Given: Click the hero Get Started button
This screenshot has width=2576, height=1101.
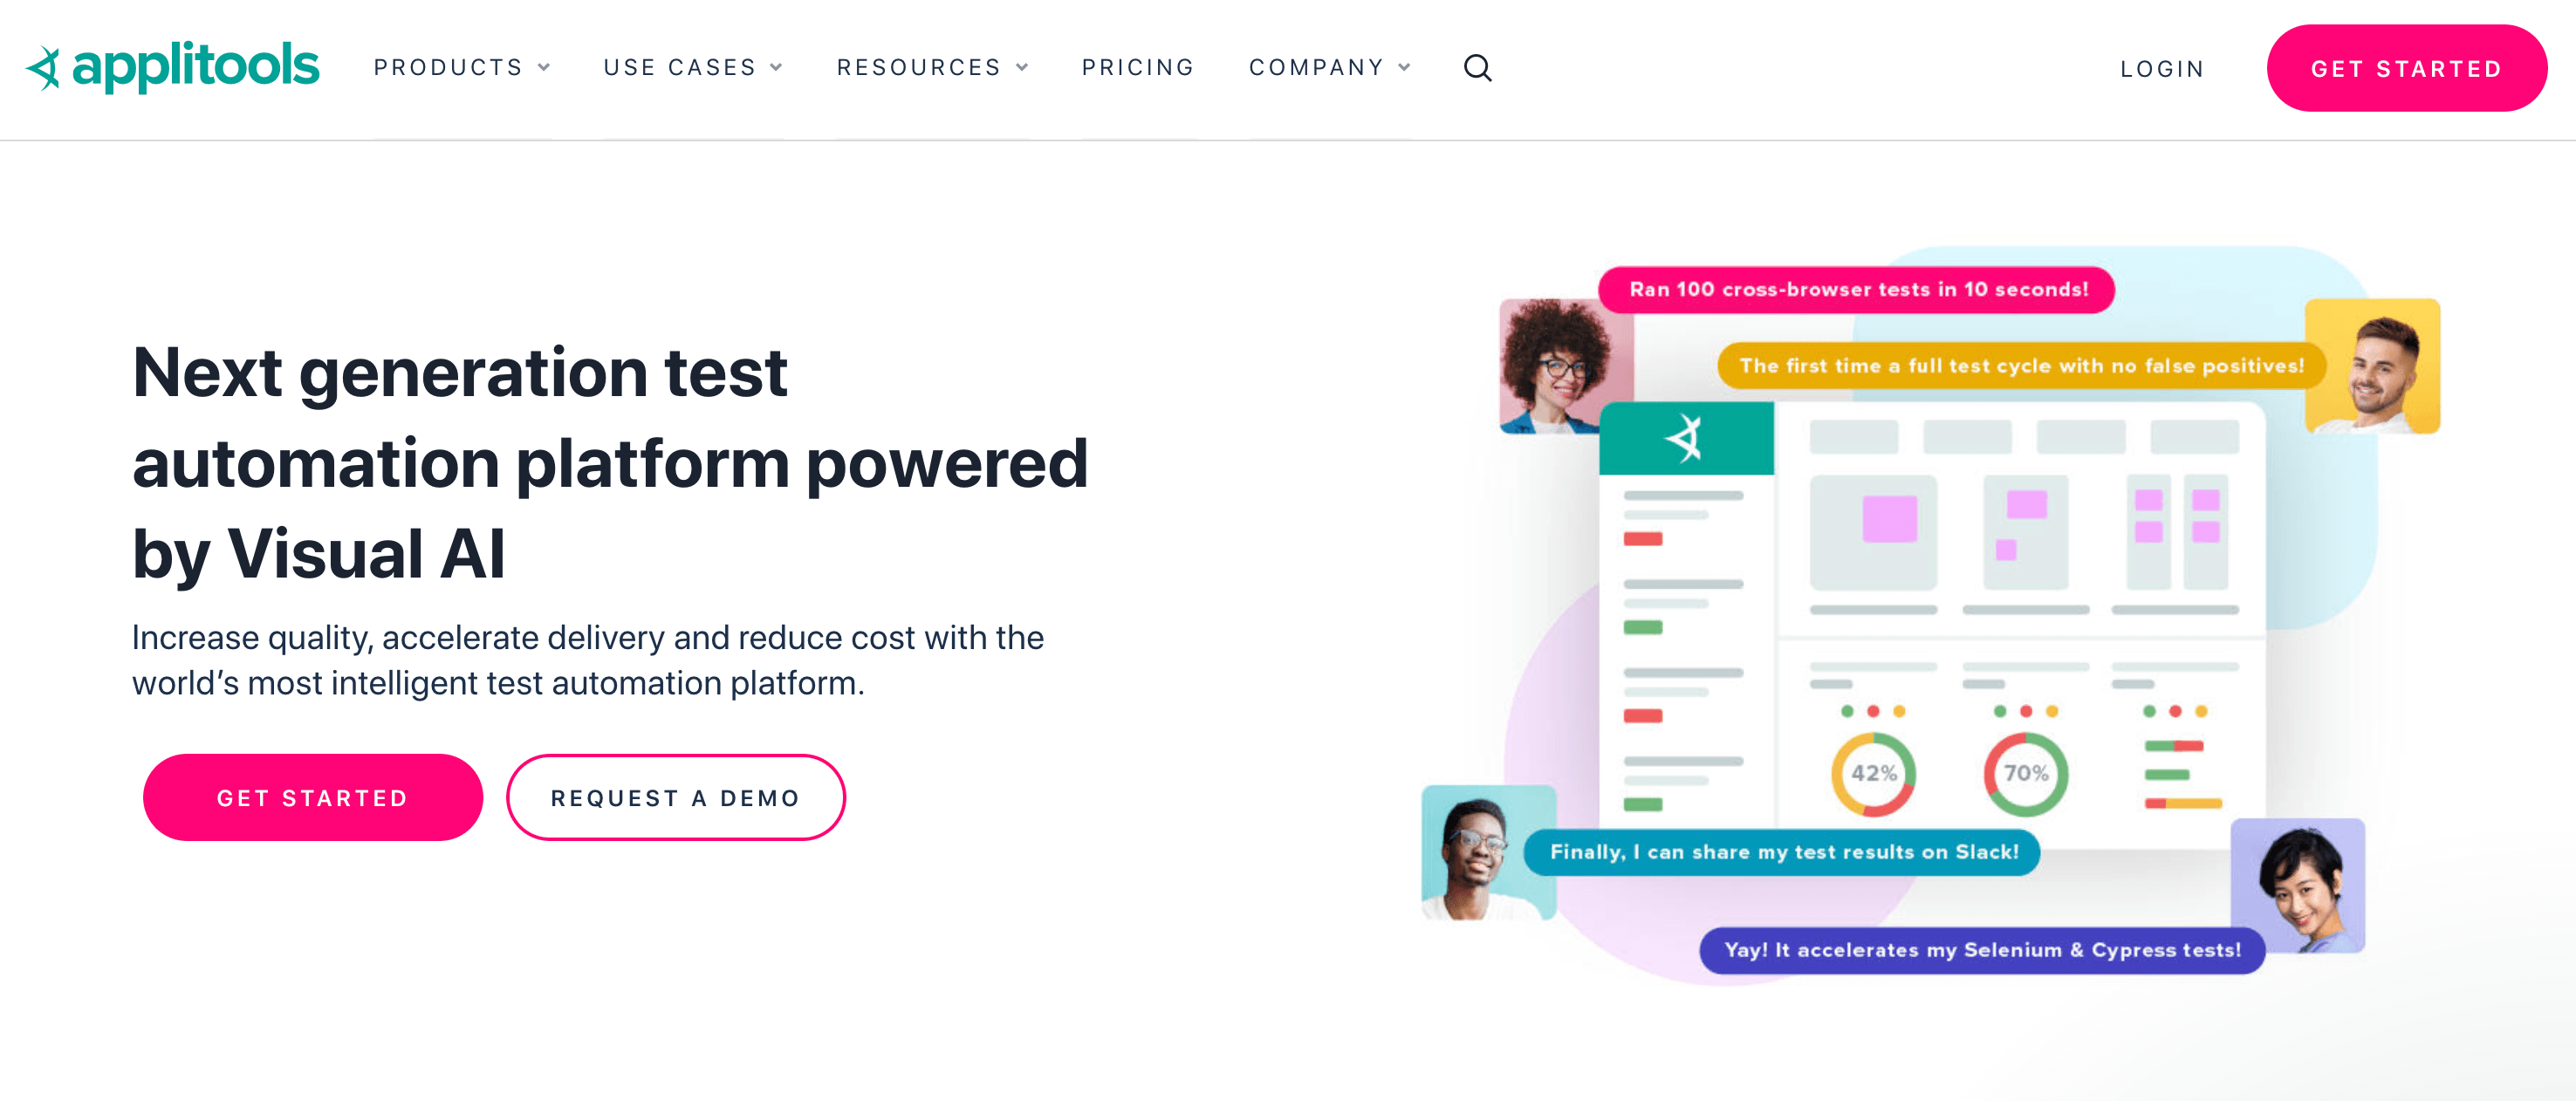Looking at the screenshot, I should (312, 797).
